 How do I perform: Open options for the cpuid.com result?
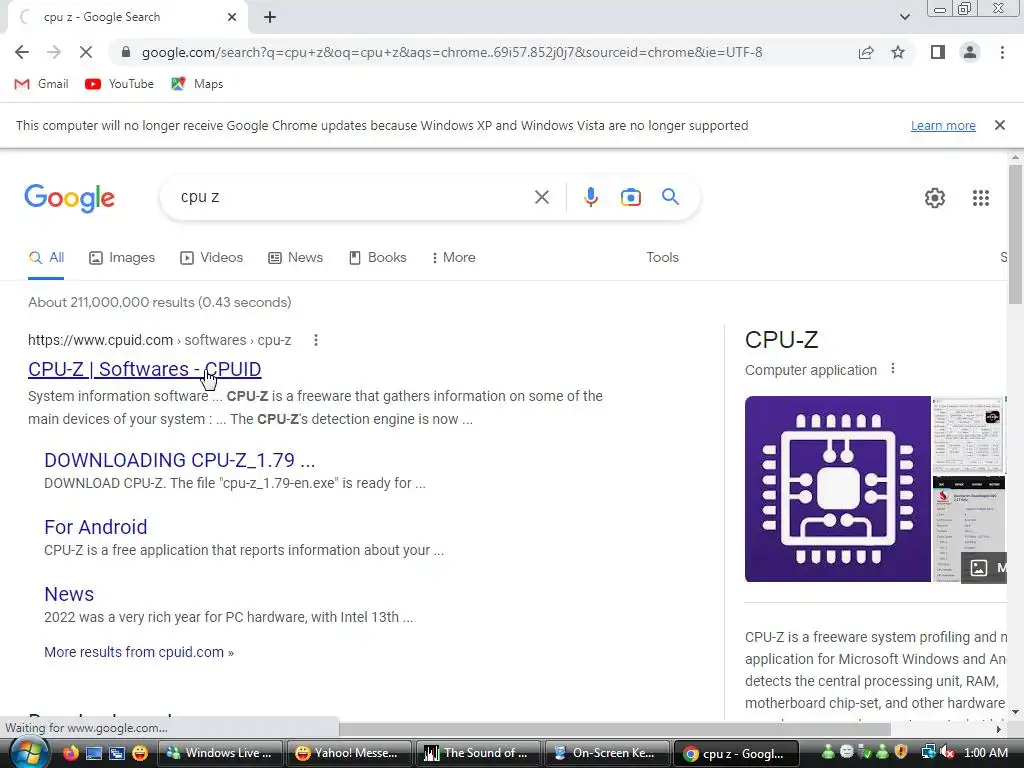(315, 340)
